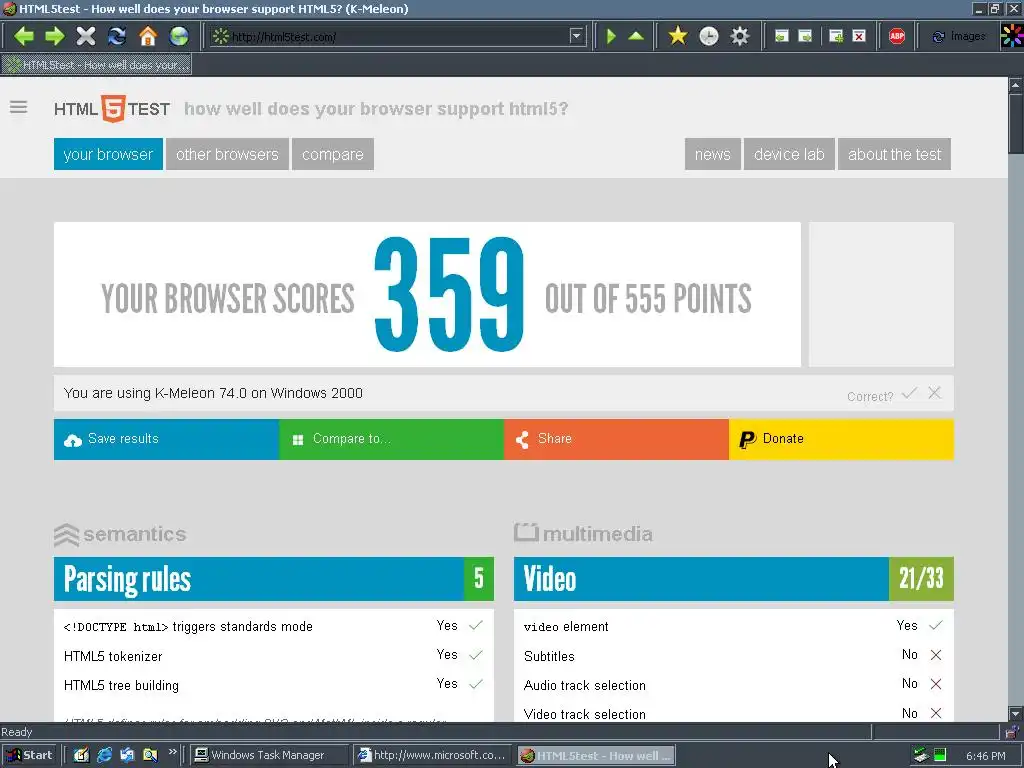Image resolution: width=1024 pixels, height=768 pixels.
Task: Click the green up-directory arrow
Action: click(x=636, y=36)
